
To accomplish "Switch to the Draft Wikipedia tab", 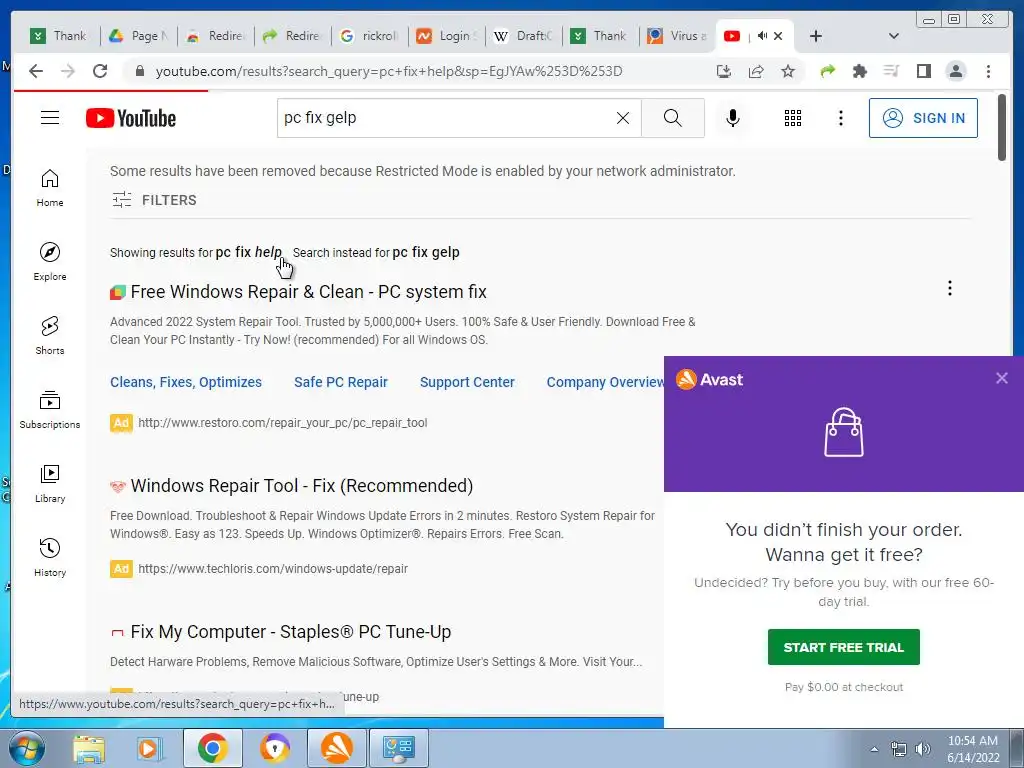I will [x=523, y=36].
